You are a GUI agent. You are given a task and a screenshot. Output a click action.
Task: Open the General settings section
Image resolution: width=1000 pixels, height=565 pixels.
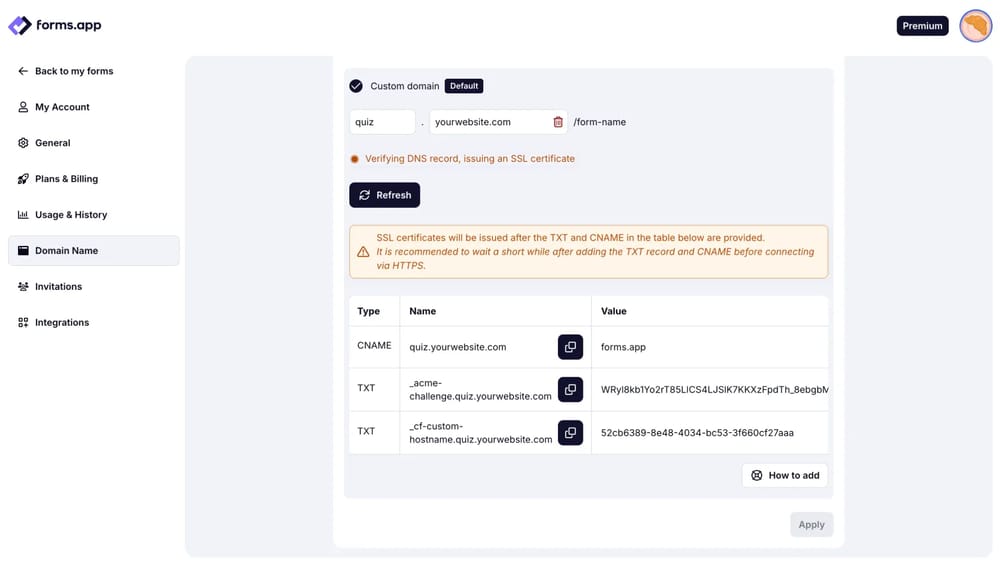[x=52, y=143]
